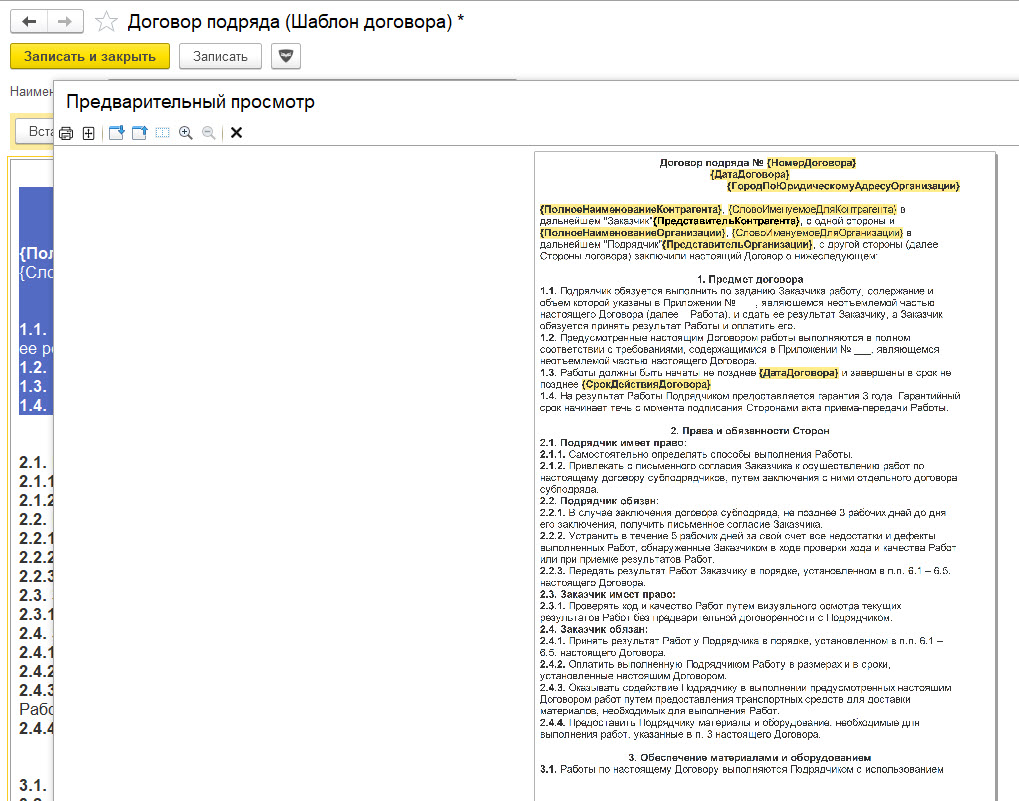Screen dimensions: 1019x801
Task: Close the preview with the black X icon
Action: click(x=237, y=133)
